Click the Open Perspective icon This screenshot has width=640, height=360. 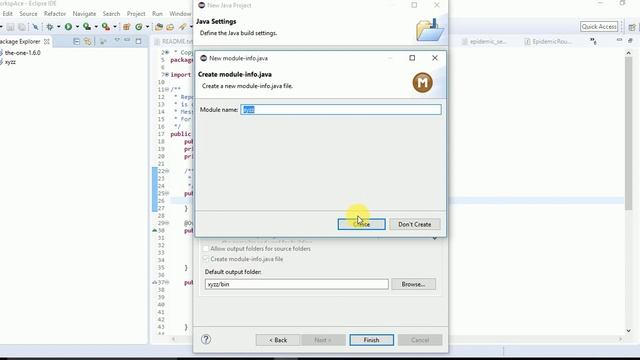click(x=632, y=27)
